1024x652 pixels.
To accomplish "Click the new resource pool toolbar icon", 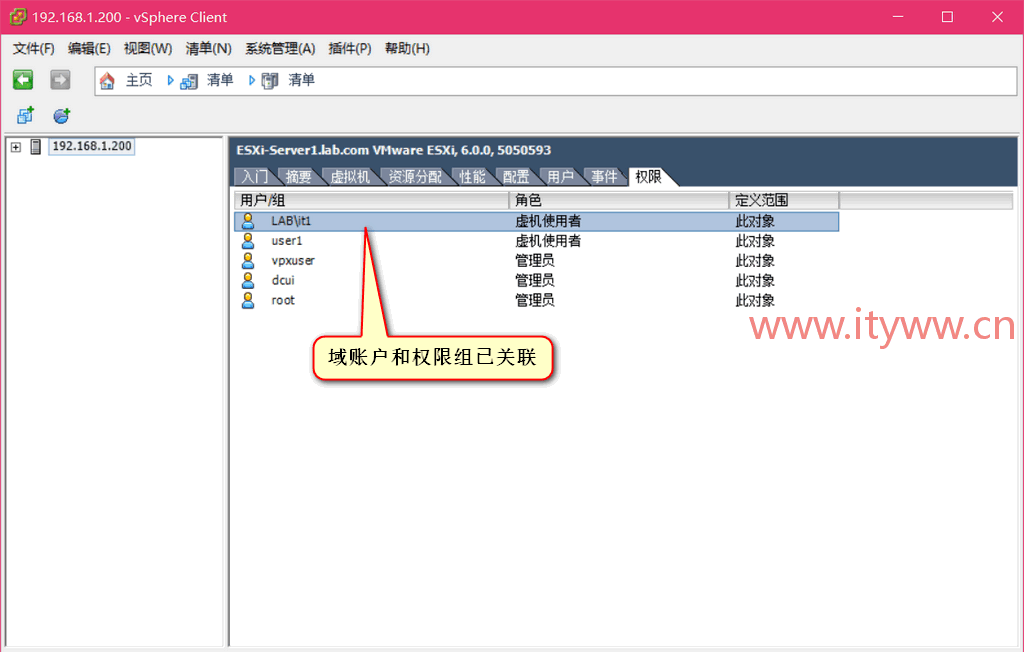I will click(x=61, y=116).
